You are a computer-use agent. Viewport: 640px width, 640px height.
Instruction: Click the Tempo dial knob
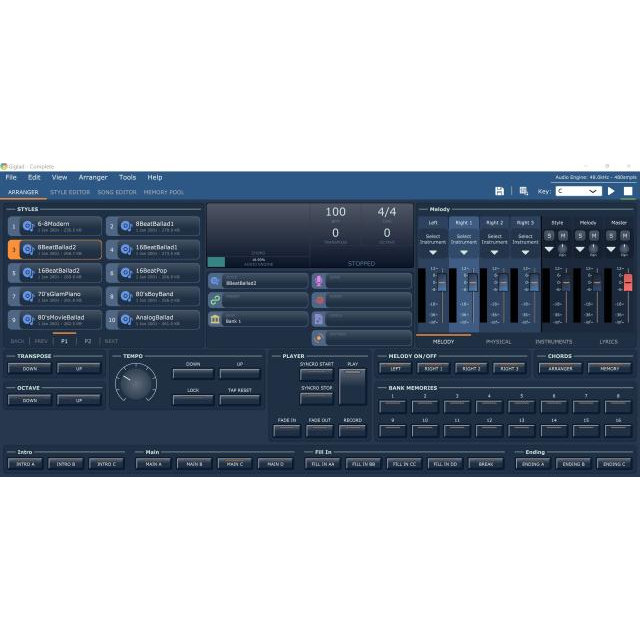coord(136,383)
